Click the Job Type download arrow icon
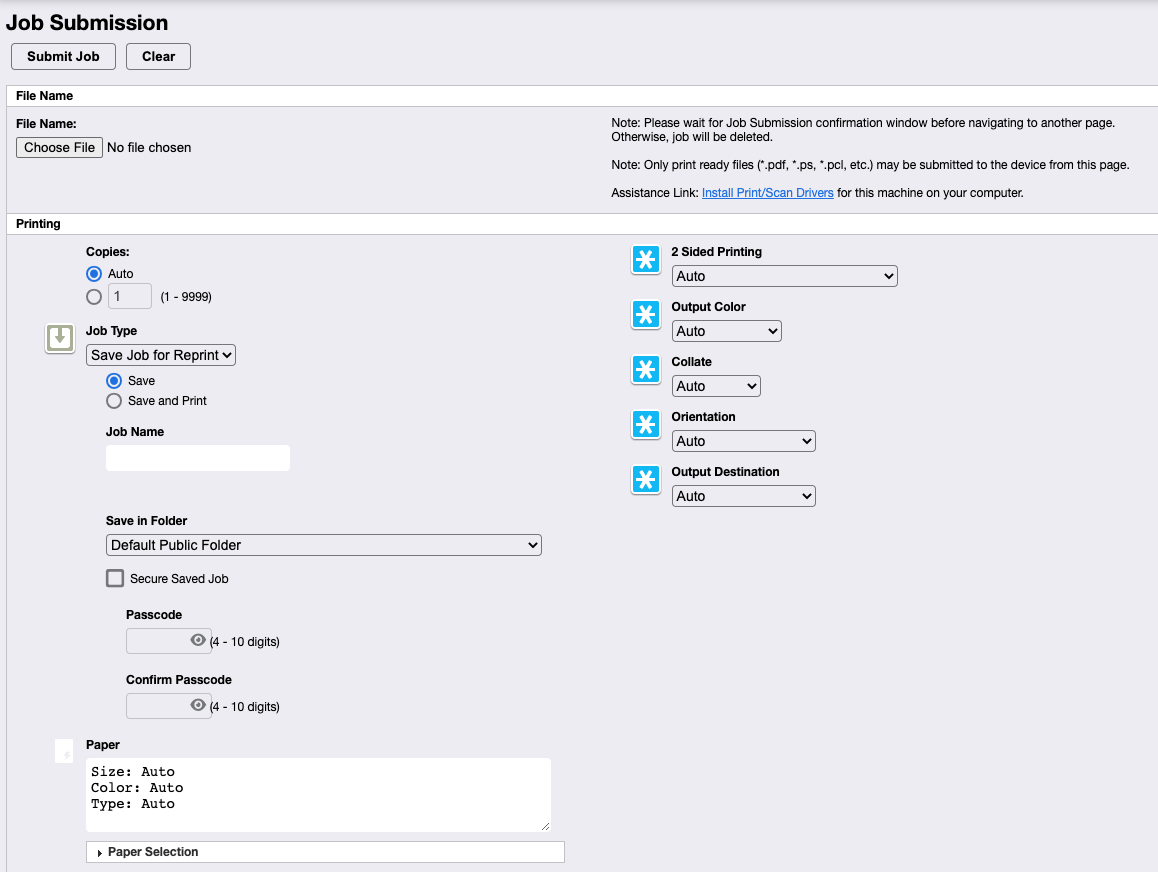 coord(60,338)
